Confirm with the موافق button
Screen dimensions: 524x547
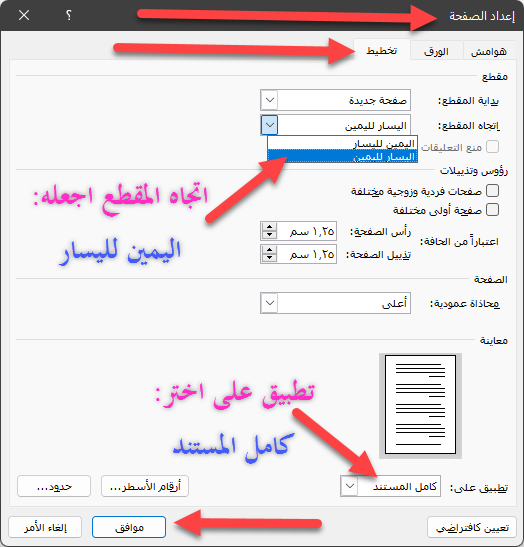click(x=129, y=527)
